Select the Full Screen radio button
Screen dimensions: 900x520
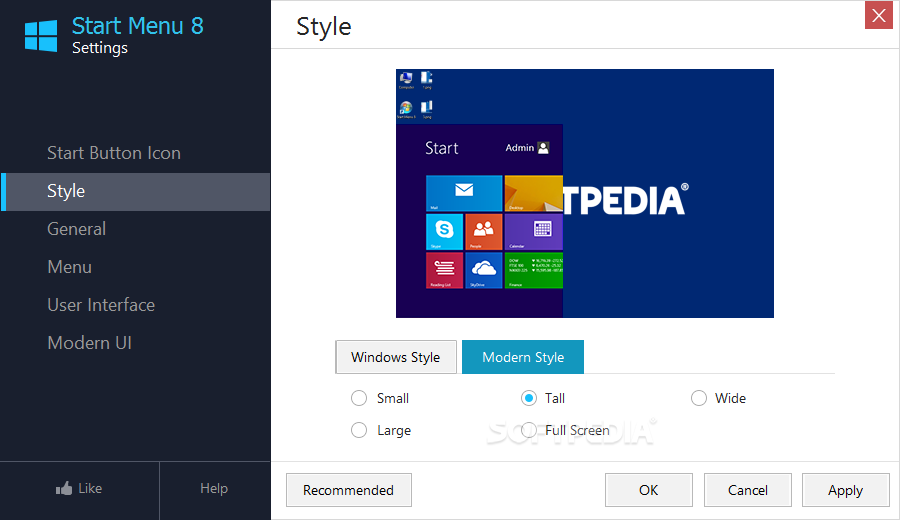click(x=529, y=430)
